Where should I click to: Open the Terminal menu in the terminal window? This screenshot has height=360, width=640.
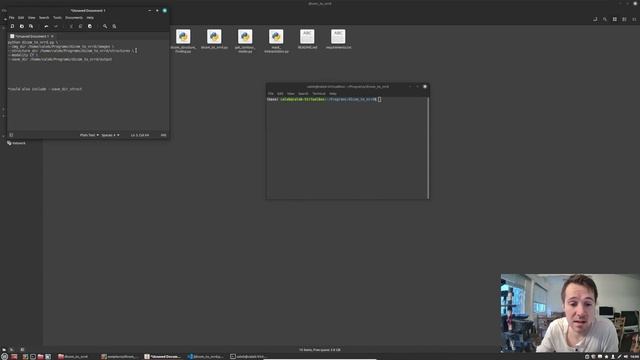tap(319, 93)
